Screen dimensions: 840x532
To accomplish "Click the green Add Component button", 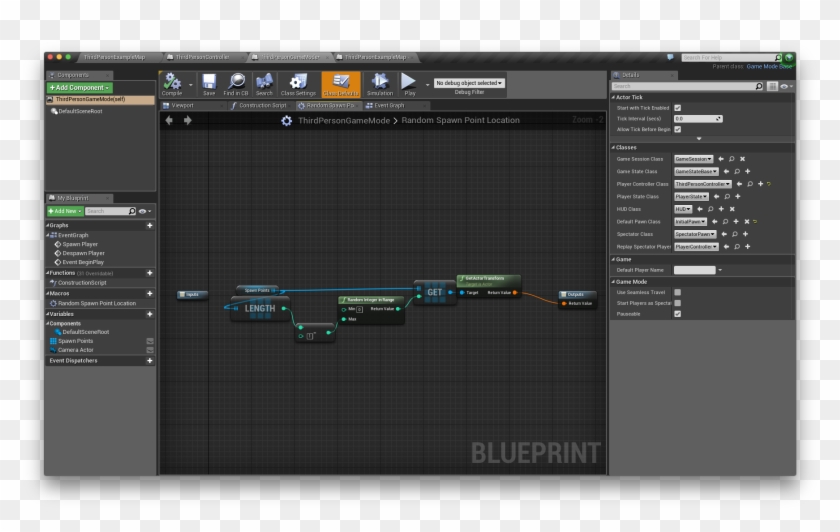I will pos(80,88).
